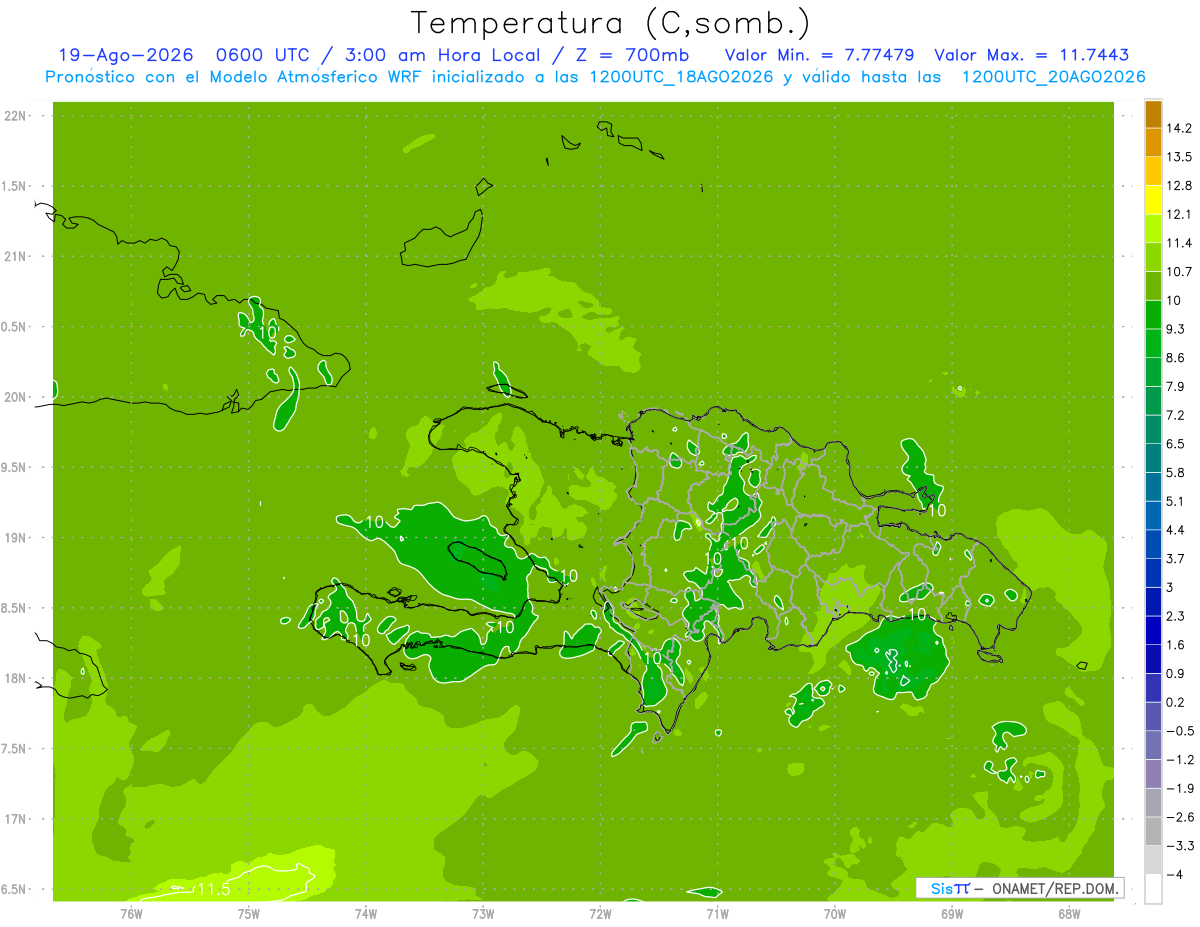Click the "18N" latitude axis label
Image resolution: width=1200 pixels, height=927 pixels.
pyautogui.click(x=14, y=679)
